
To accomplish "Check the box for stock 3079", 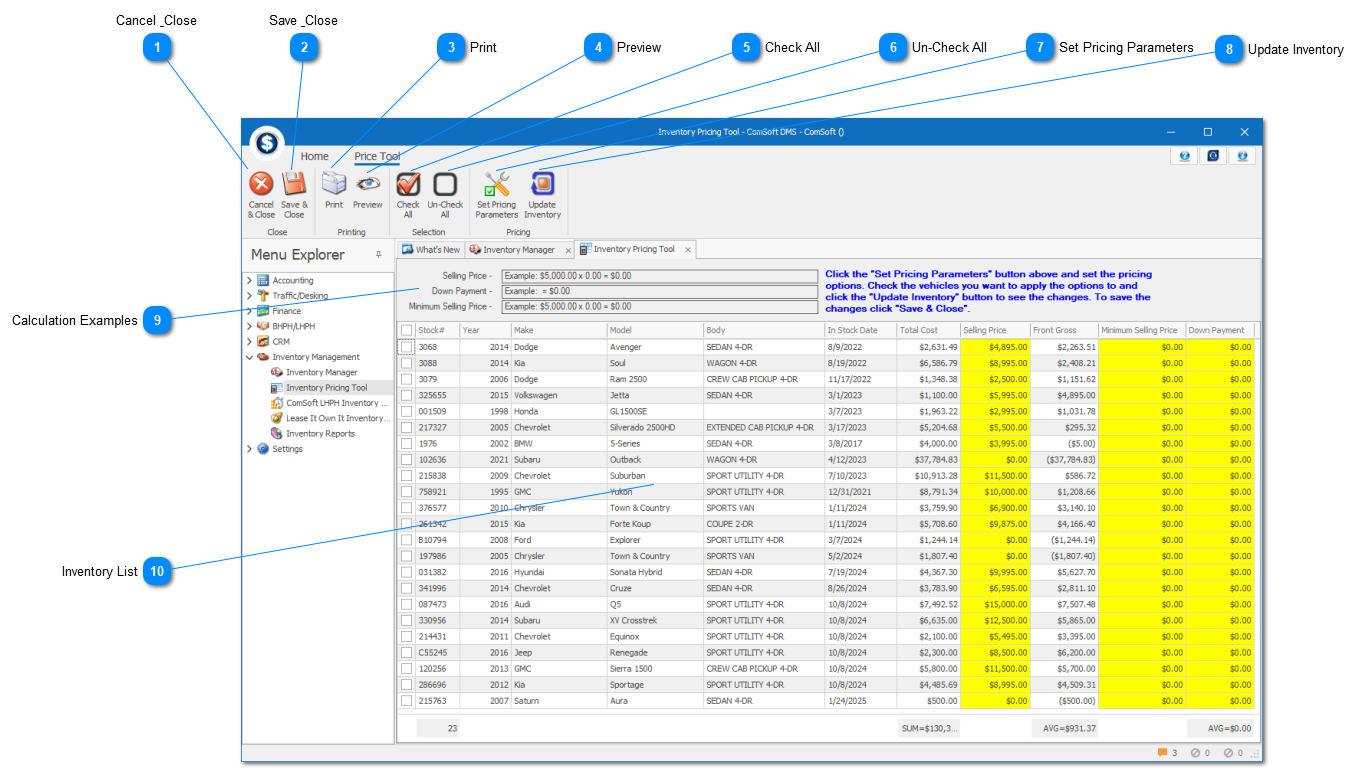I will click(x=407, y=379).
